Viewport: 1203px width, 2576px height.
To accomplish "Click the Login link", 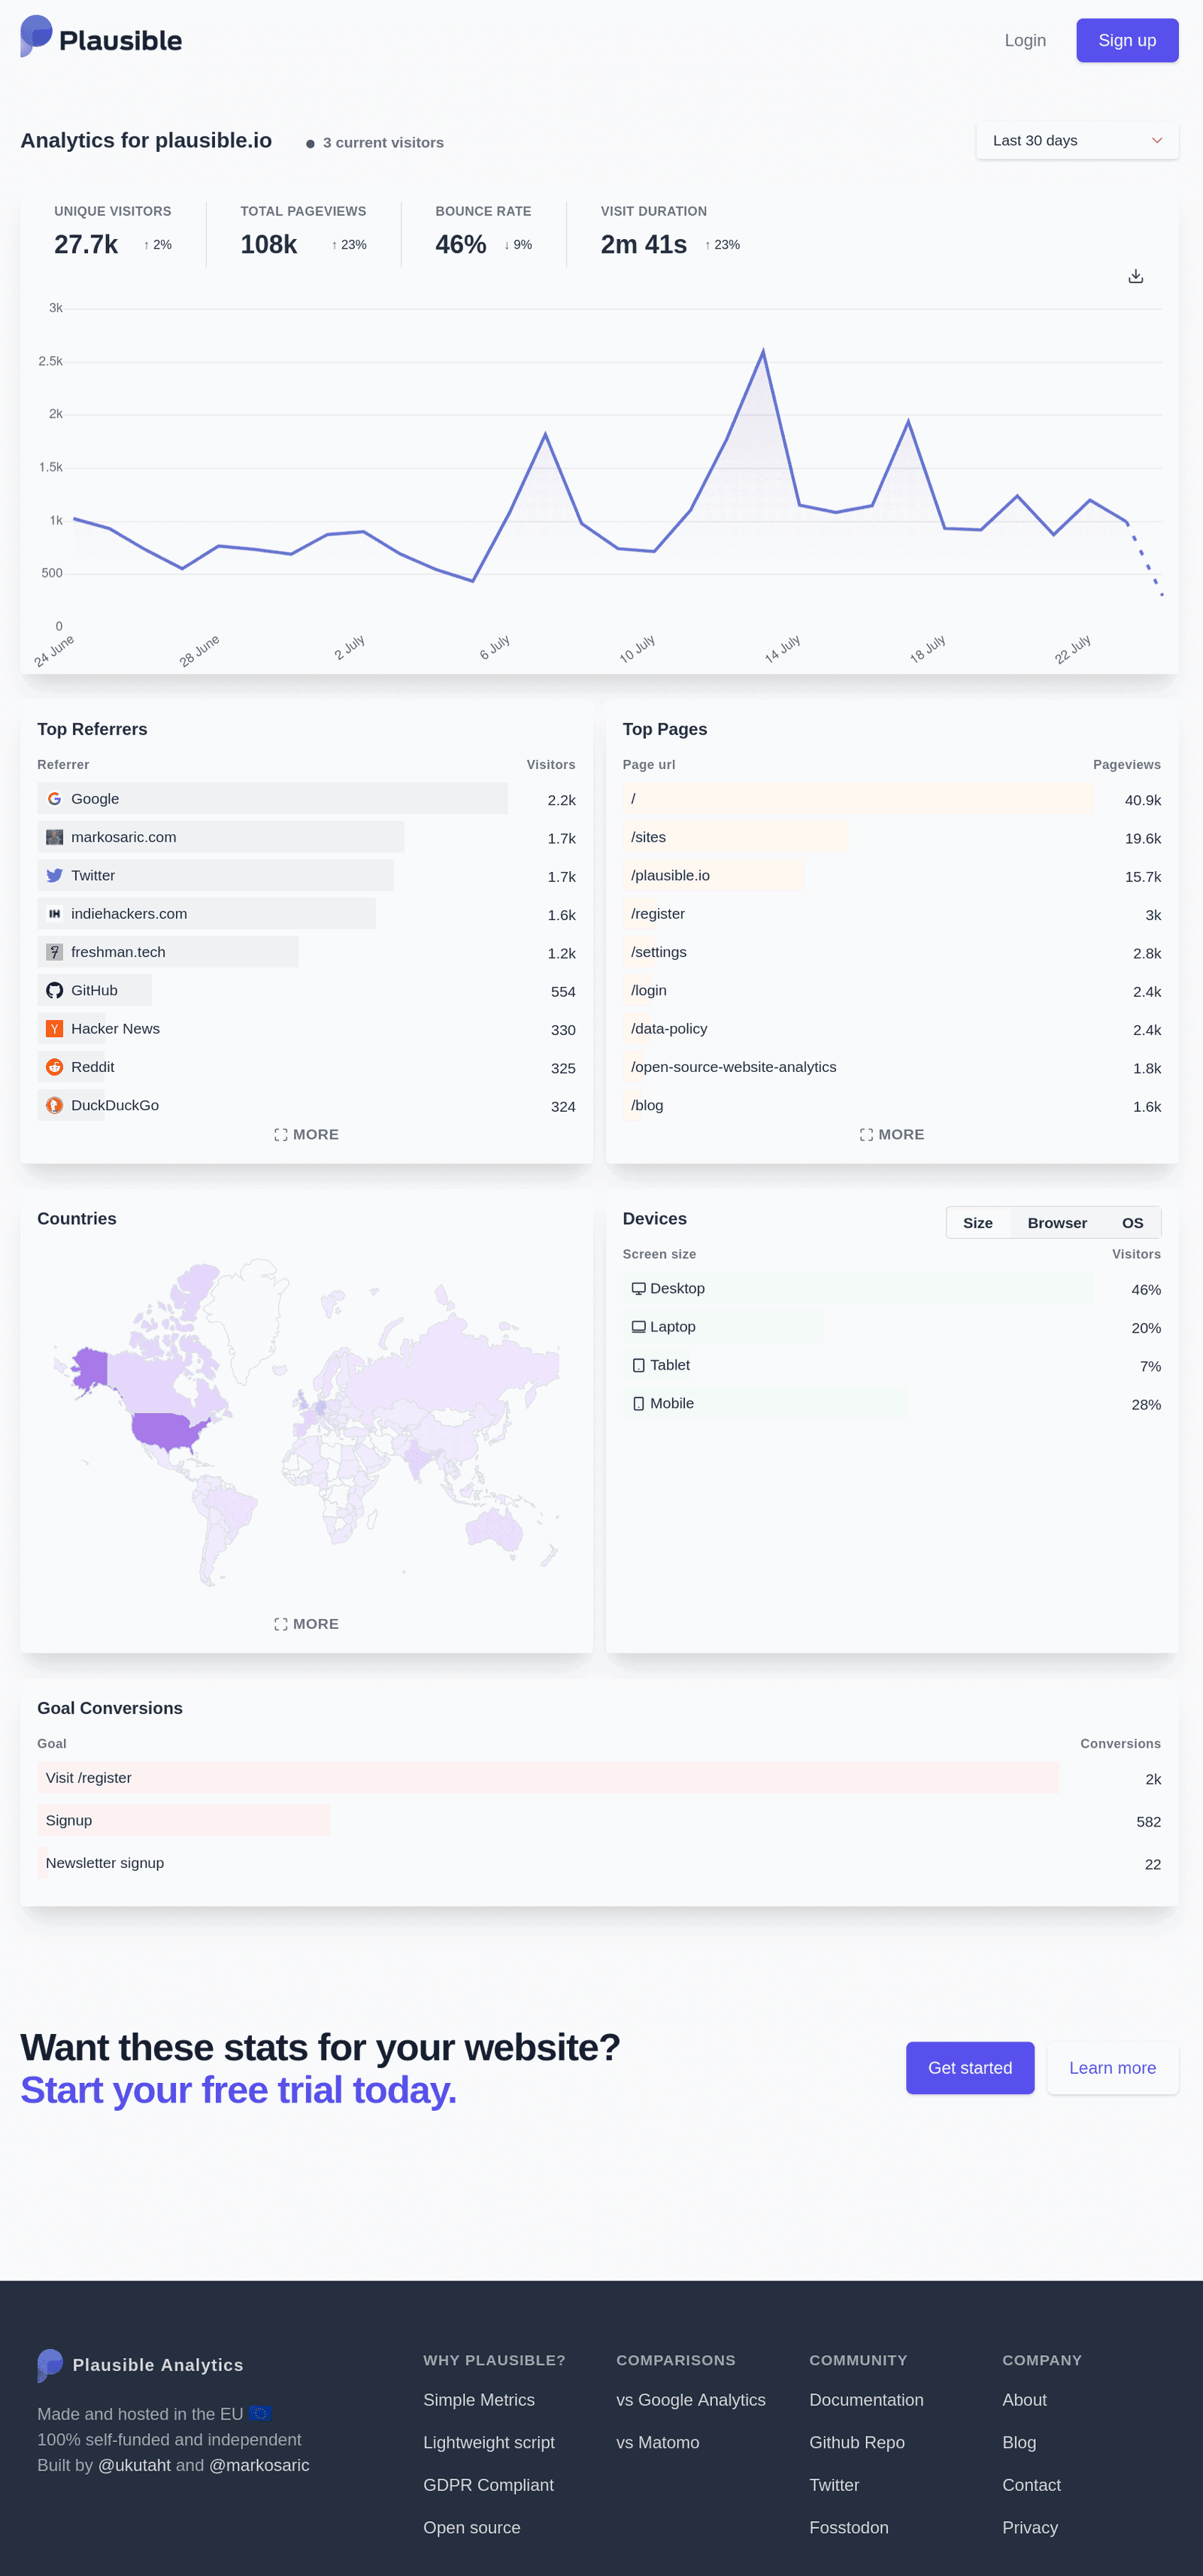I will 1025,40.
